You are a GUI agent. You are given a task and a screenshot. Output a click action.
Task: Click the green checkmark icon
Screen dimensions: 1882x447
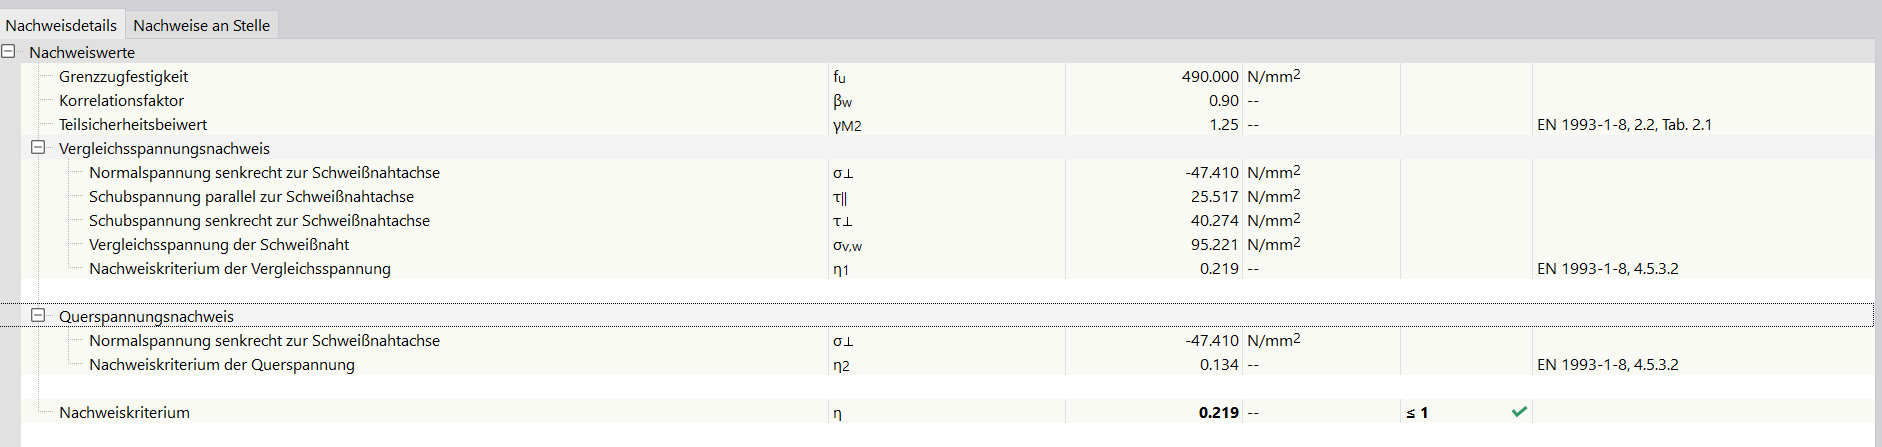tap(1519, 412)
